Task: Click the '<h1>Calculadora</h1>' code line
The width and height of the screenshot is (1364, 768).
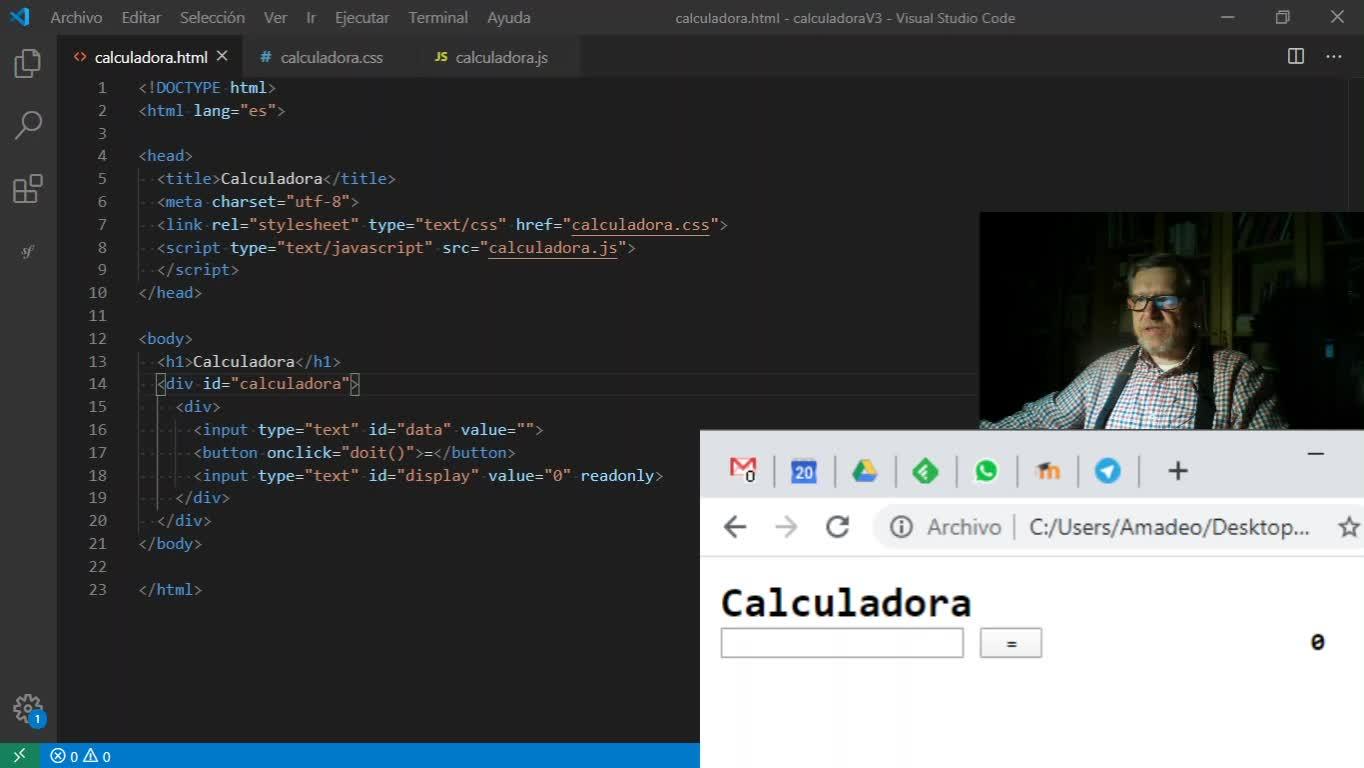Action: 249,362
